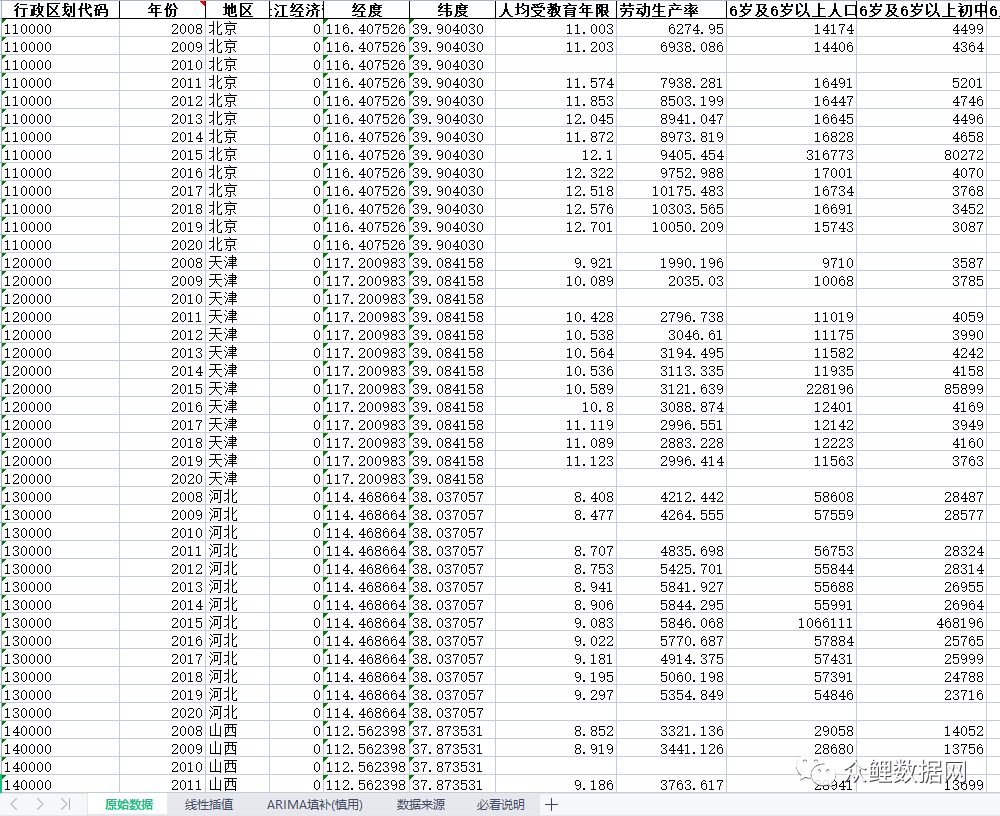Select the 纬度 header cell

[452, 10]
